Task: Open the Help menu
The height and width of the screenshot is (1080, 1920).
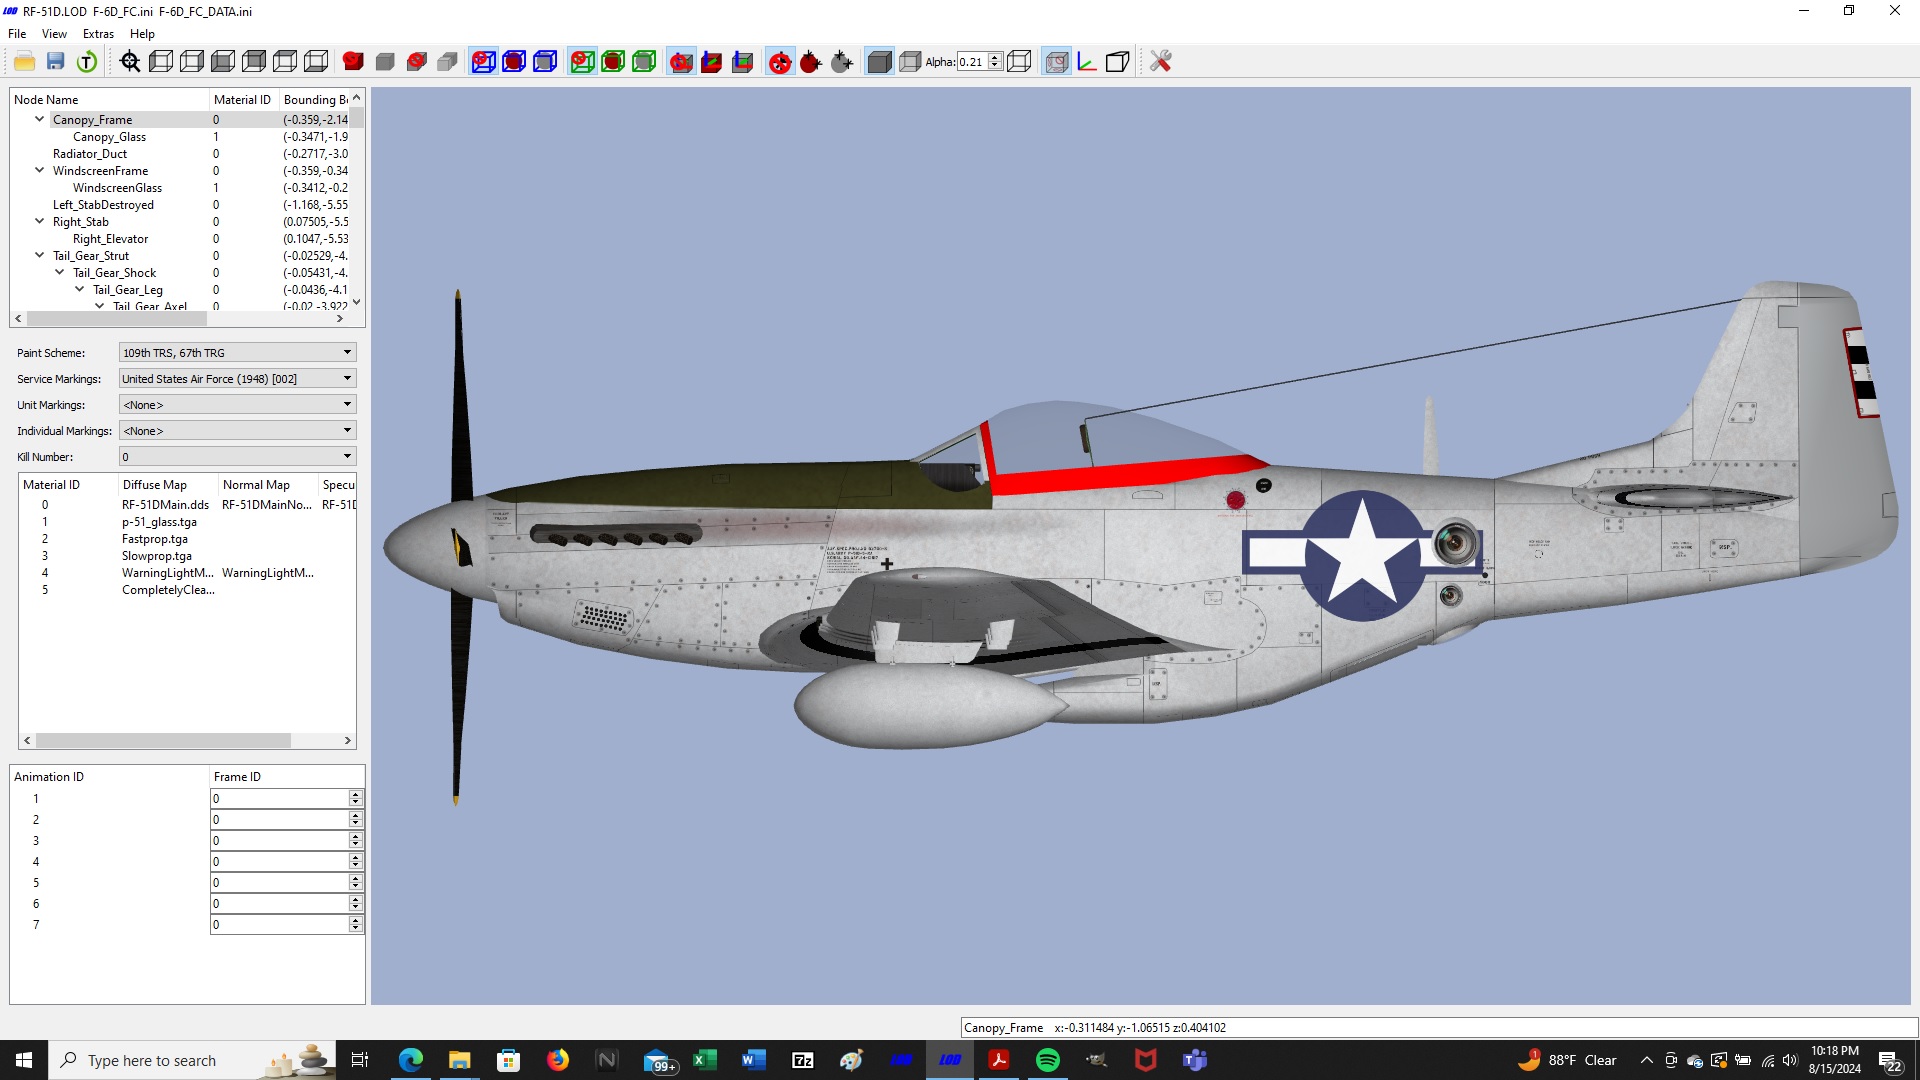Action: coord(142,34)
